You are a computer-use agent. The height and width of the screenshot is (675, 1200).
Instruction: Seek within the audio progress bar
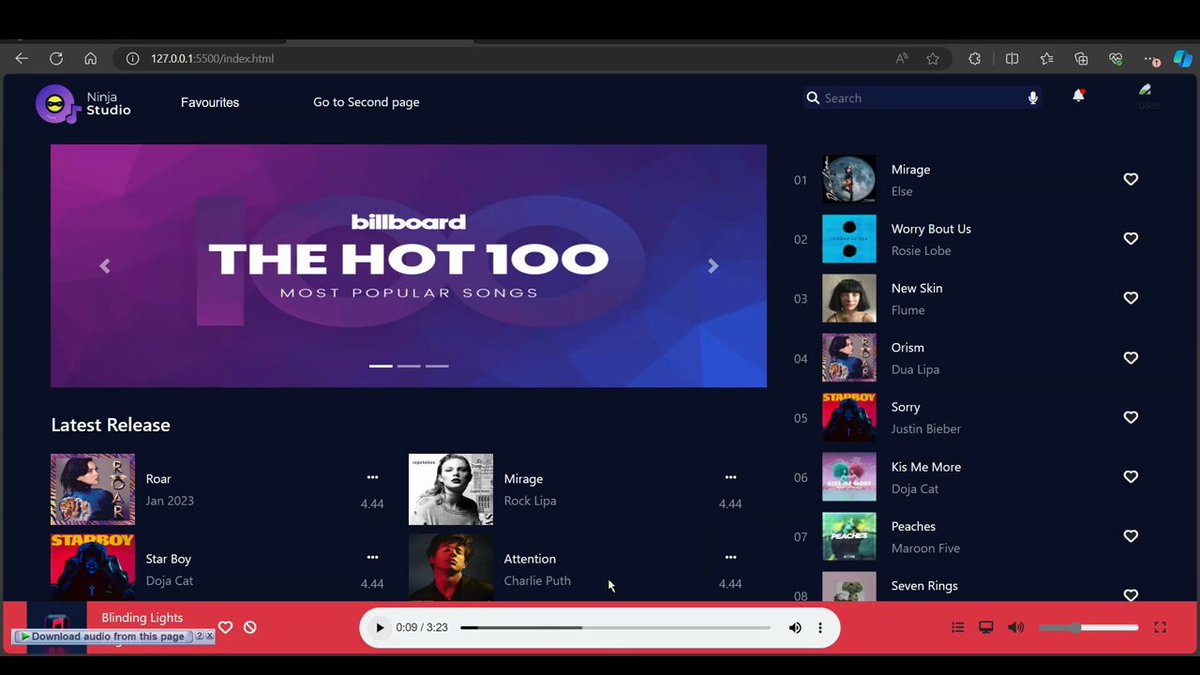(615, 628)
